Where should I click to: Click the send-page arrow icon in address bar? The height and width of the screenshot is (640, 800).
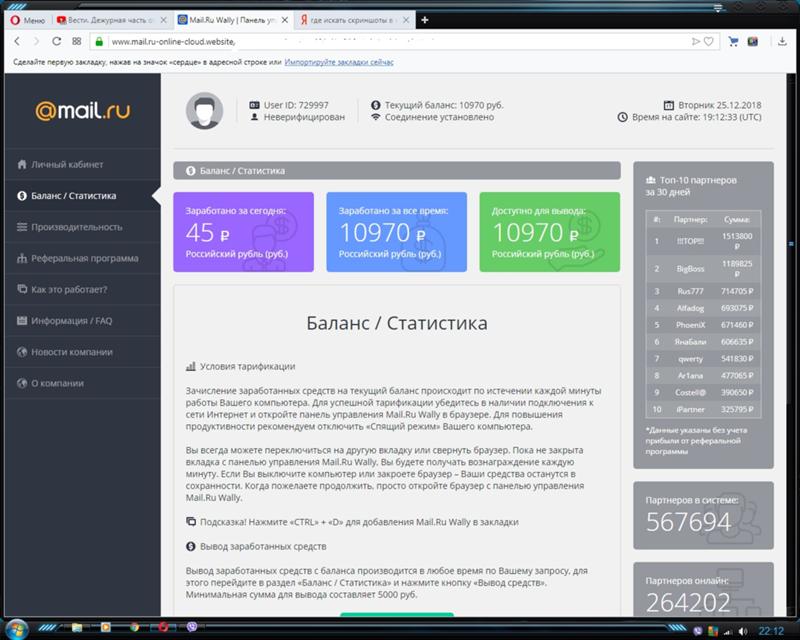click(x=696, y=41)
